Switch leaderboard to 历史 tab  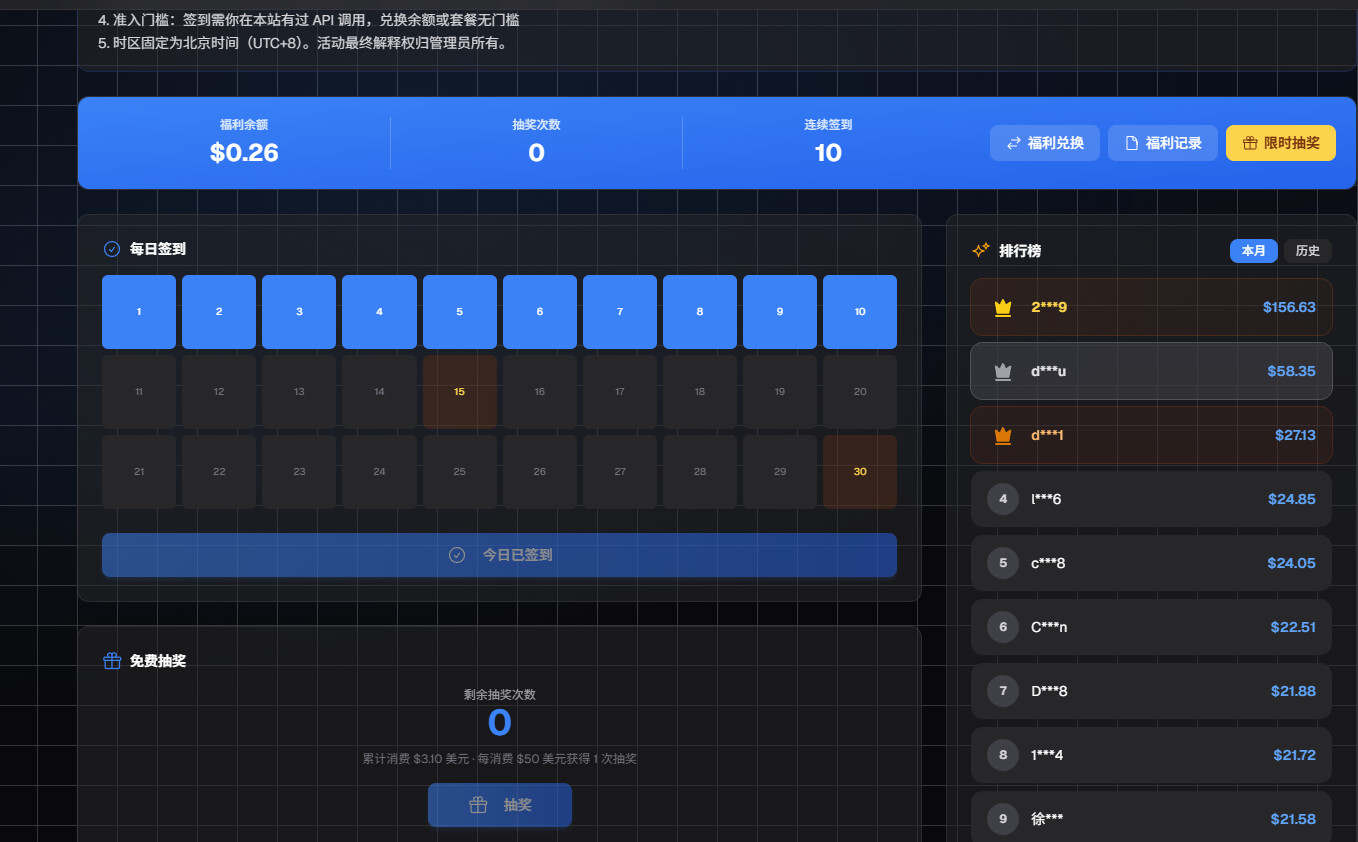pos(1308,251)
